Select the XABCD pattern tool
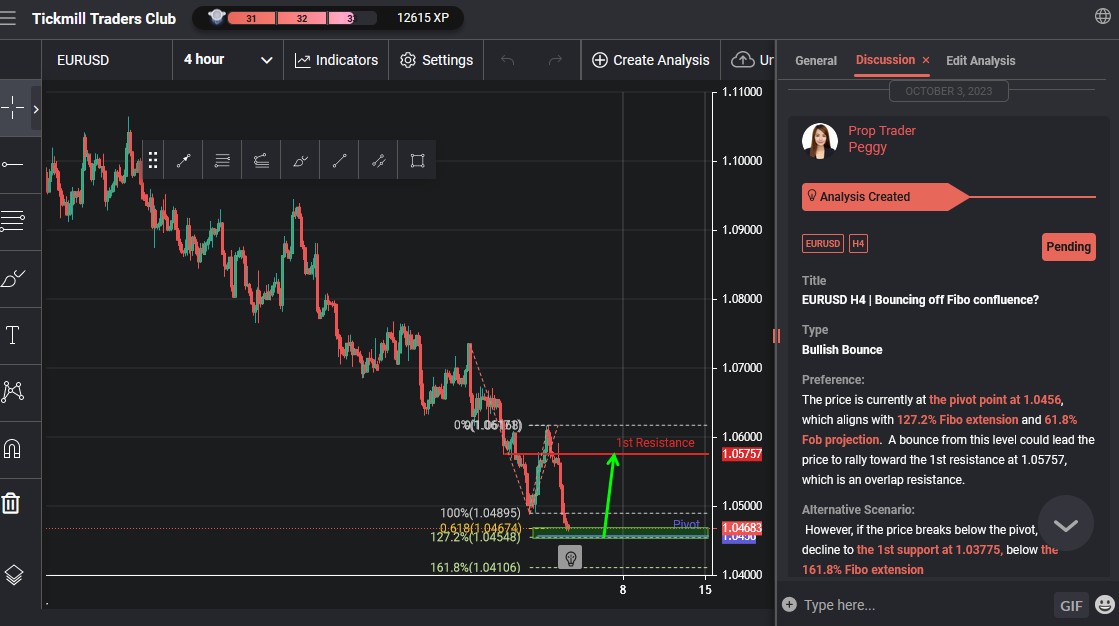This screenshot has width=1119, height=626. click(x=13, y=391)
